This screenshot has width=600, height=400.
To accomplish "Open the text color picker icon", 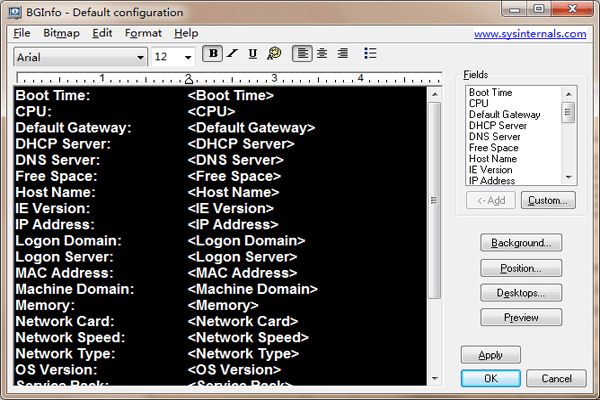I will (273, 54).
